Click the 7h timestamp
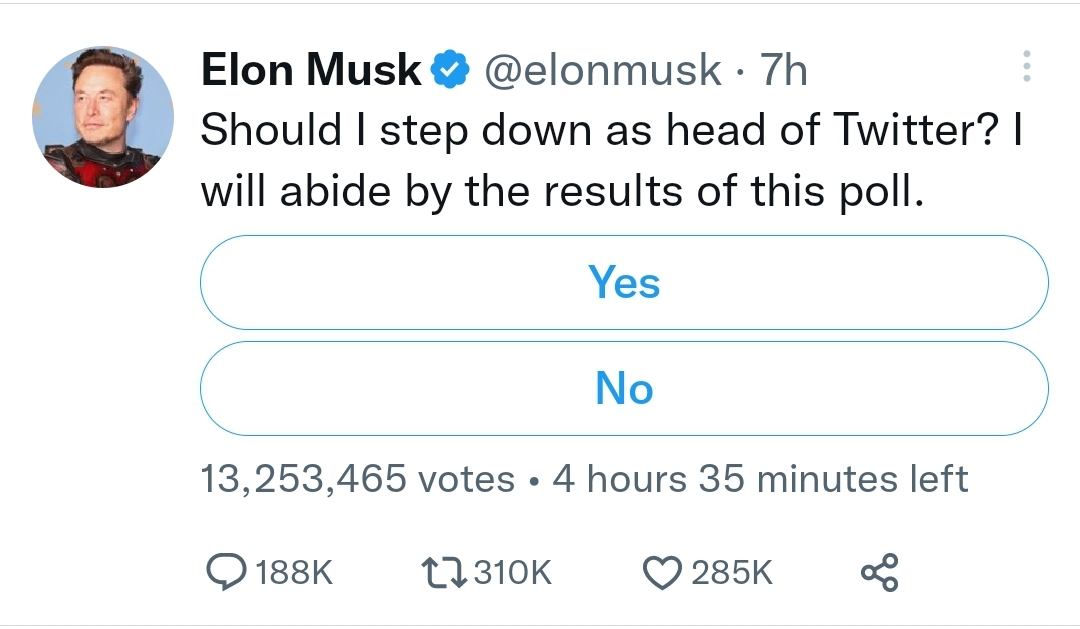1080x629 pixels. point(783,70)
